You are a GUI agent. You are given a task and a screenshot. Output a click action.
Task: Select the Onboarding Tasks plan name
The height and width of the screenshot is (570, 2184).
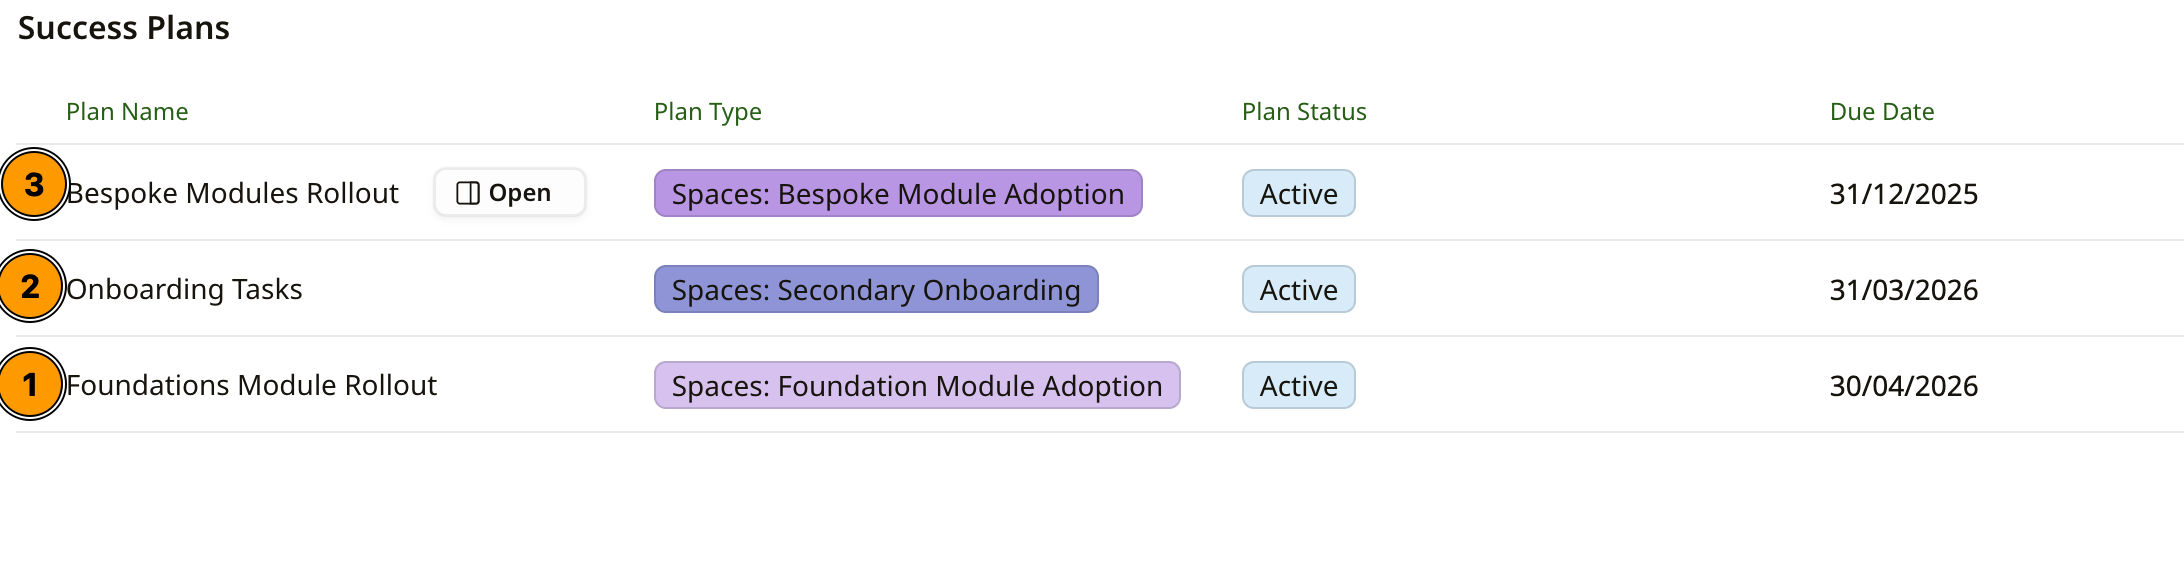(x=184, y=289)
